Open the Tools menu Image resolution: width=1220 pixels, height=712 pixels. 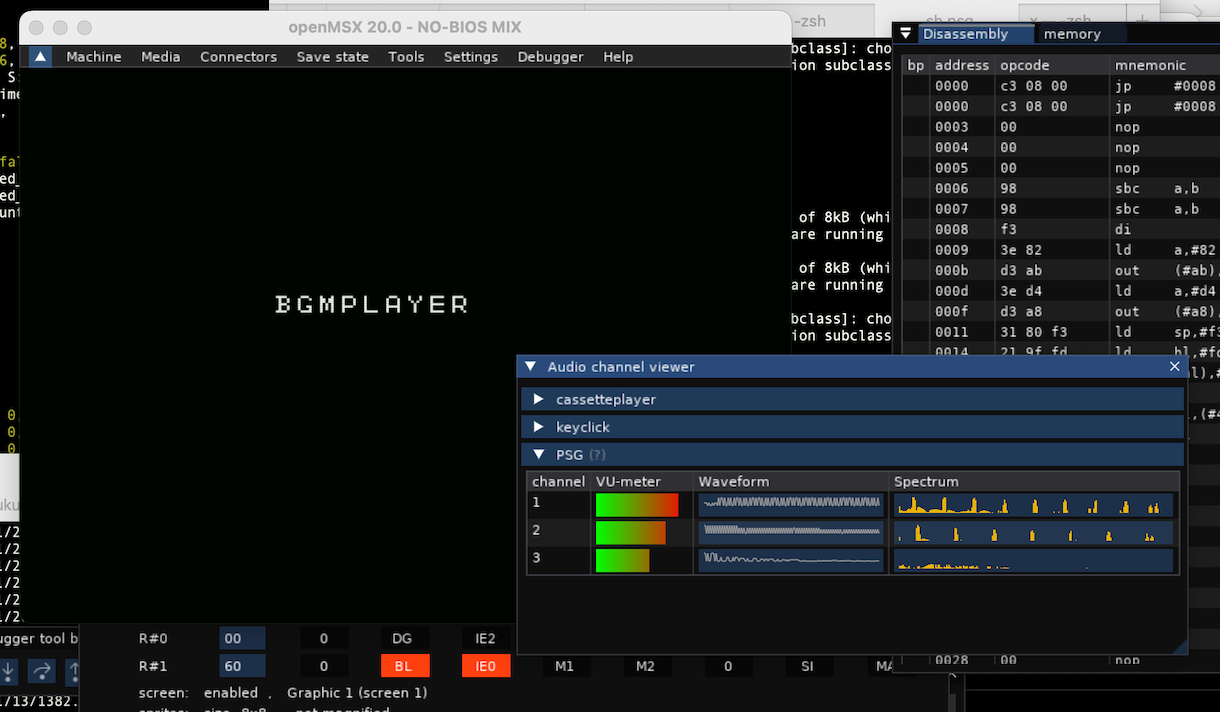coord(407,57)
